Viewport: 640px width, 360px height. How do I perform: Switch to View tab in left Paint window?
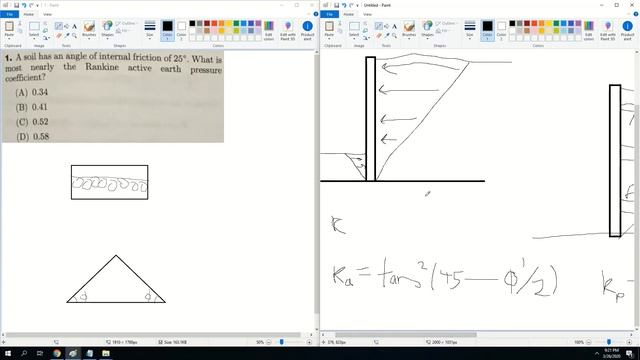pyautogui.click(x=47, y=14)
